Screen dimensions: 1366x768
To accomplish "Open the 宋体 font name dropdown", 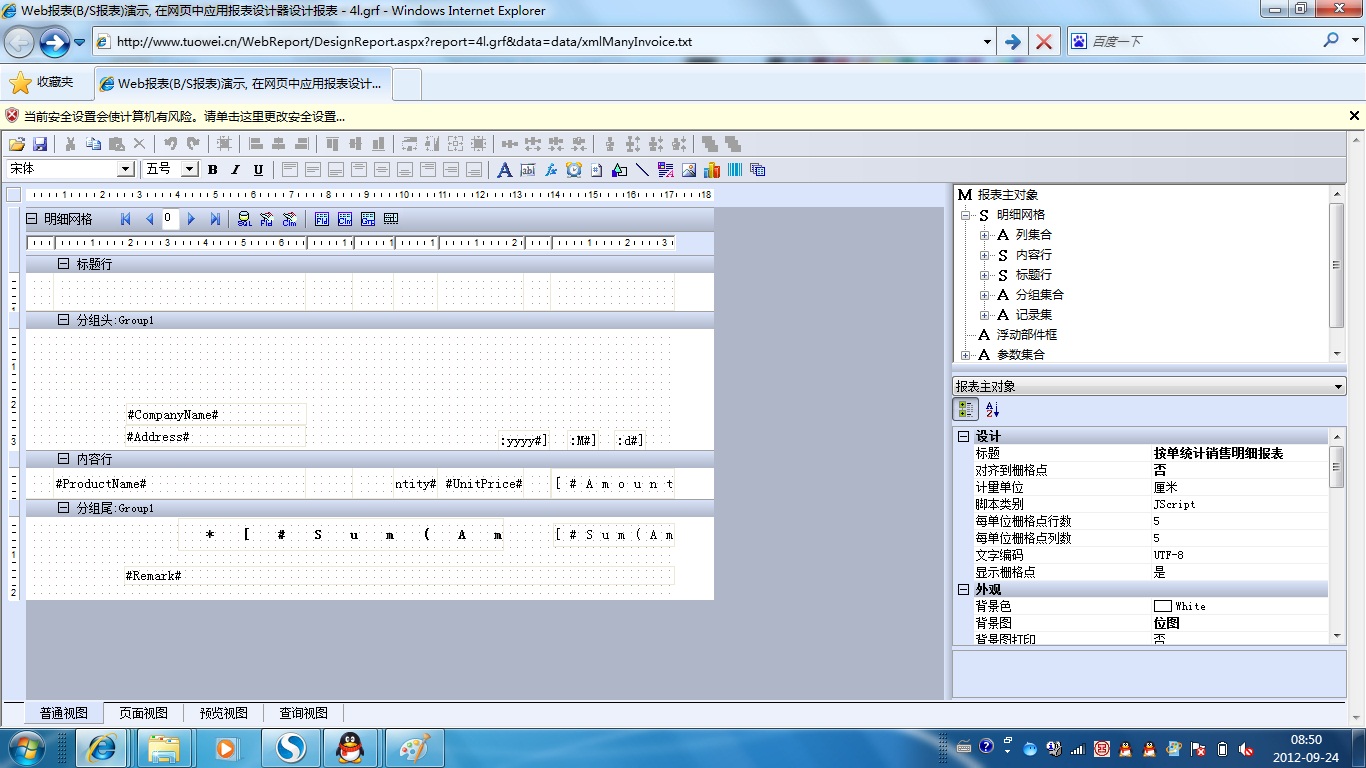I will pos(125,170).
